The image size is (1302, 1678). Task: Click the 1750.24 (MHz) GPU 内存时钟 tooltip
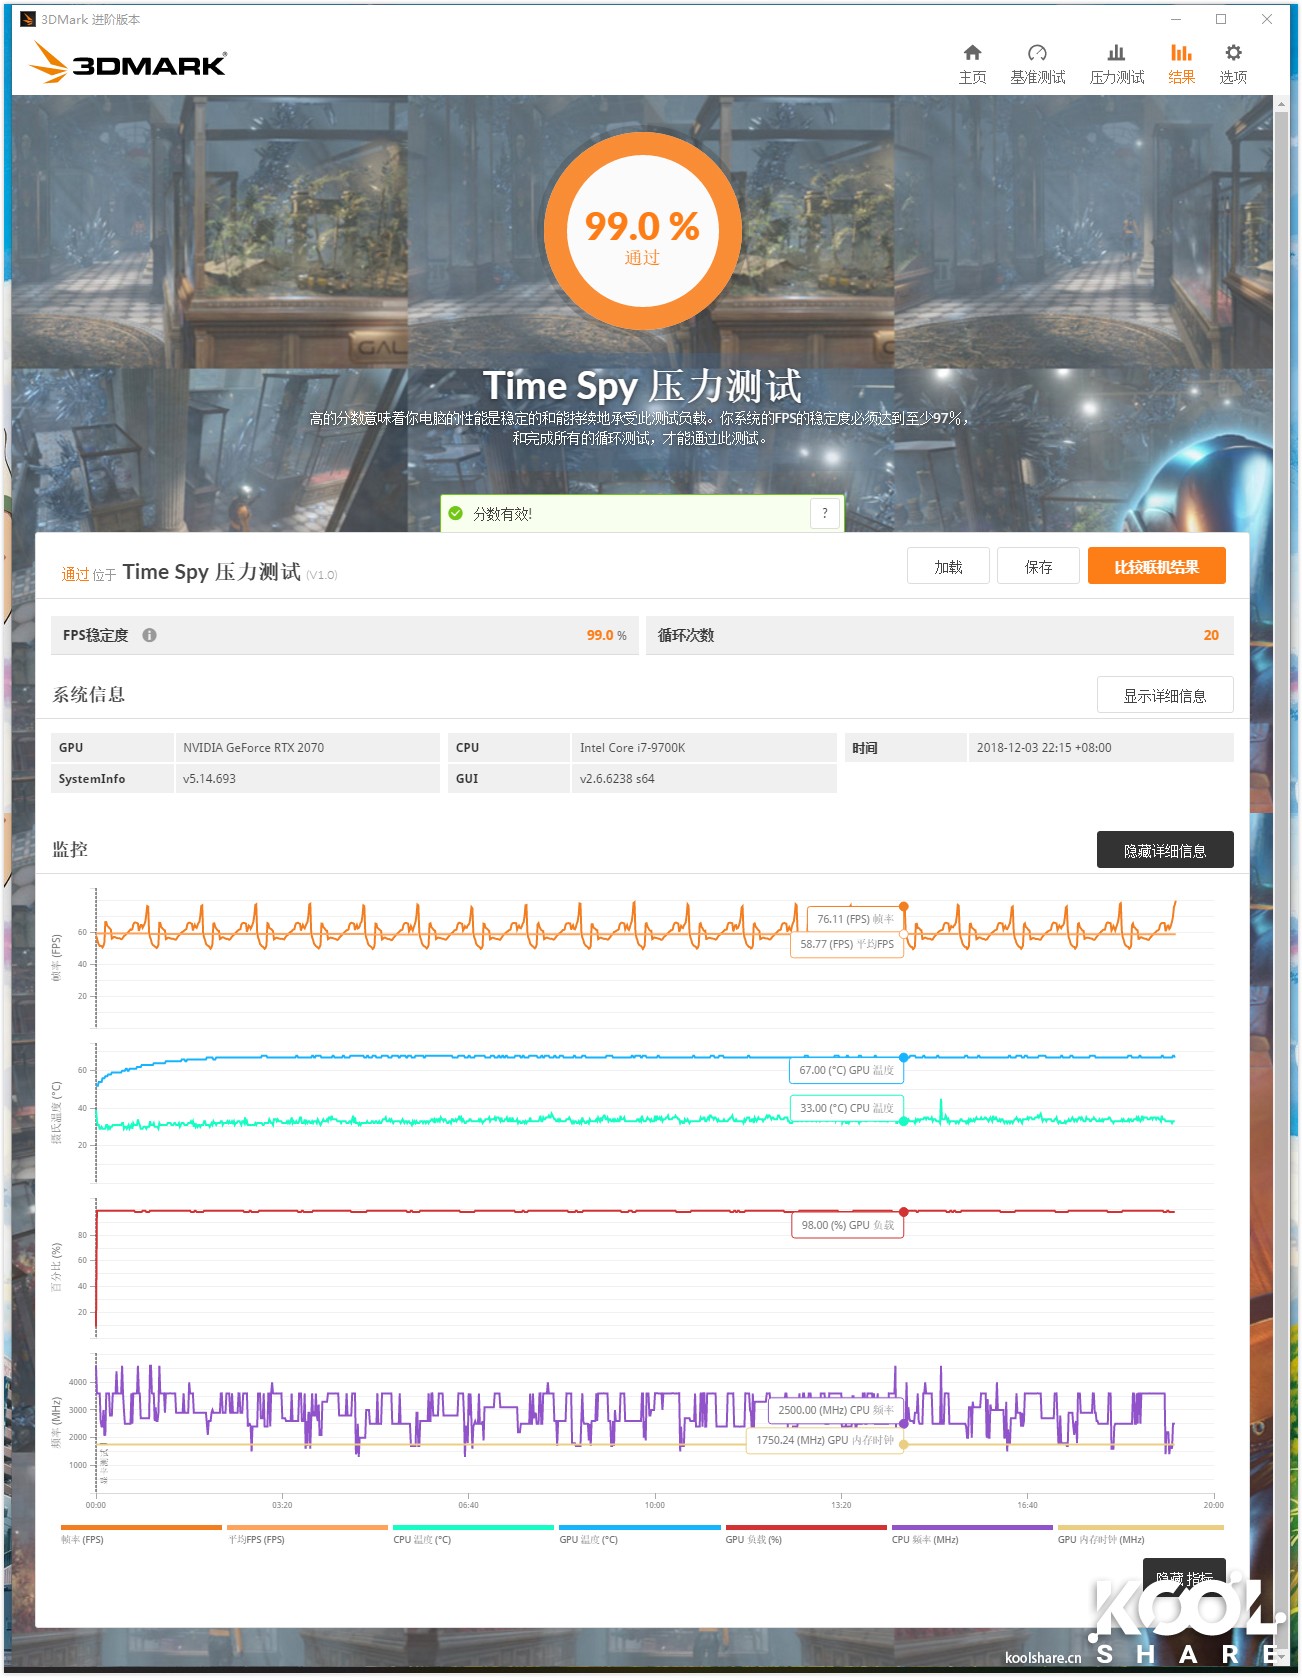click(x=825, y=1440)
